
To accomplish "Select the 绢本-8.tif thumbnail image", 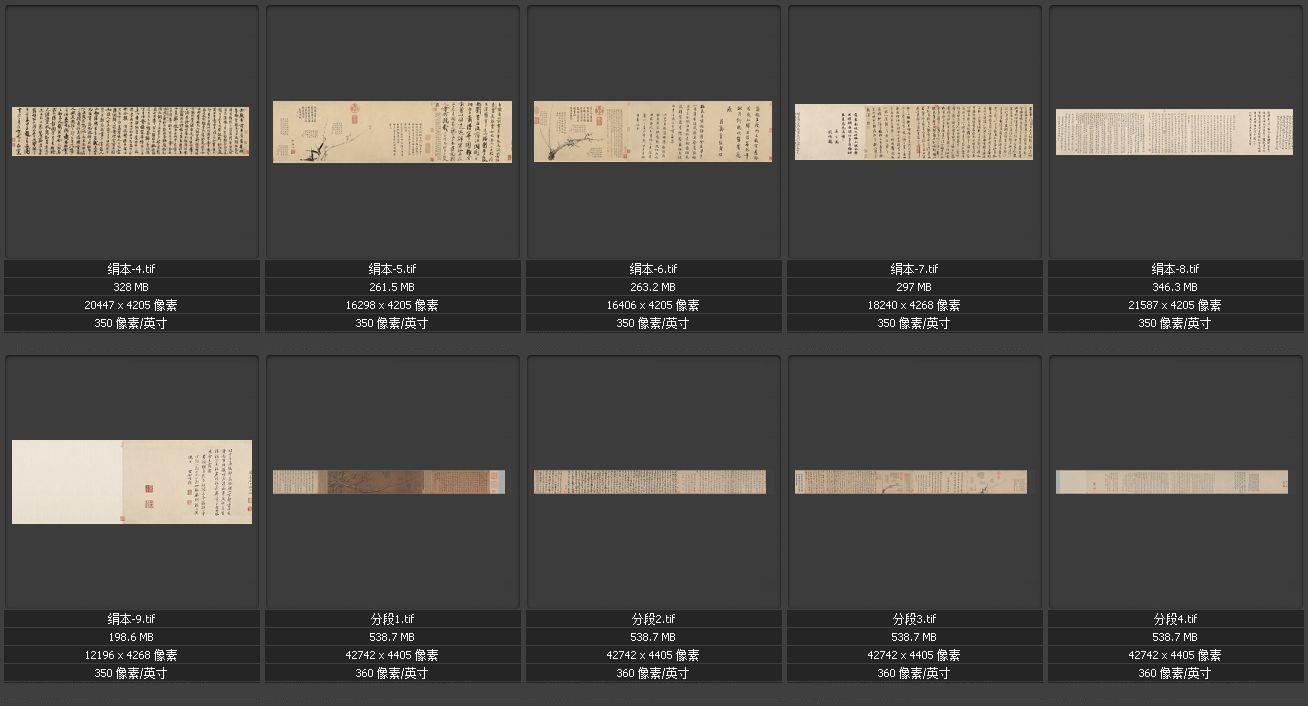I will [1174, 131].
